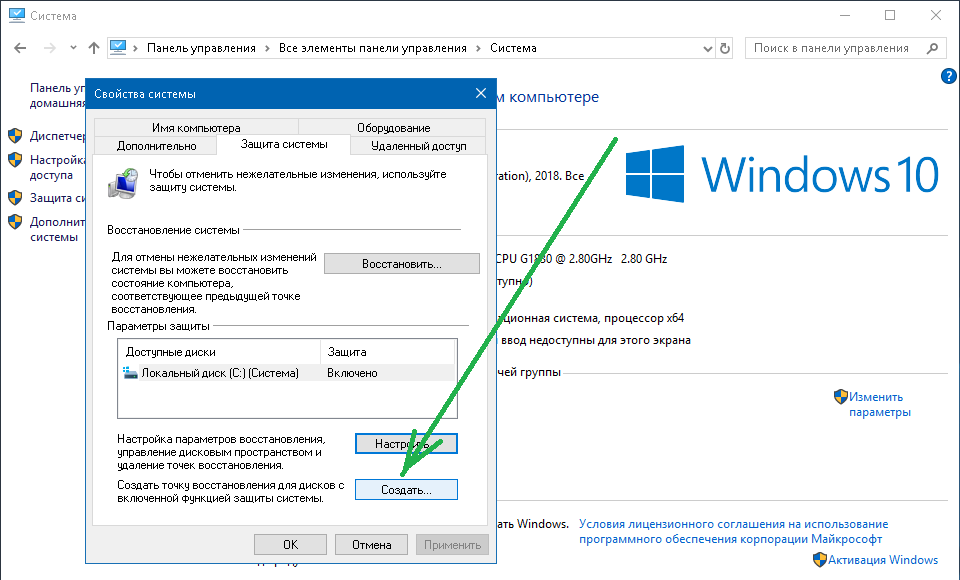This screenshot has width=960, height=580.
Task: Click shield icon next to 'Дополнительные' sidebar link
Action: (x=15, y=222)
